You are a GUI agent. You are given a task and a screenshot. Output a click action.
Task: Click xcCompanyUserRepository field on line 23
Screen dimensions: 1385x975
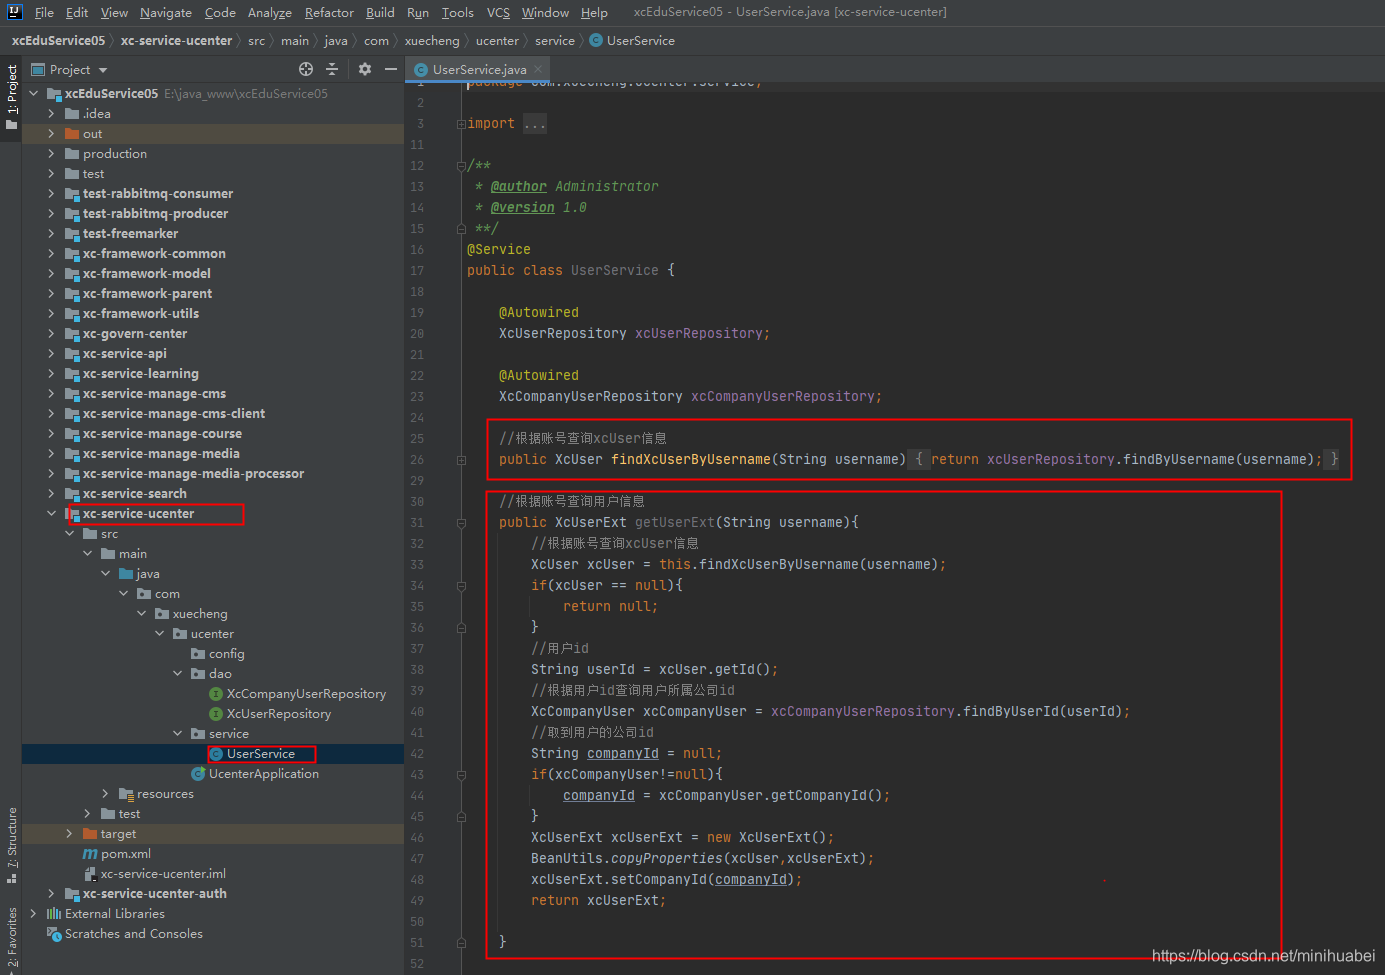click(x=784, y=396)
